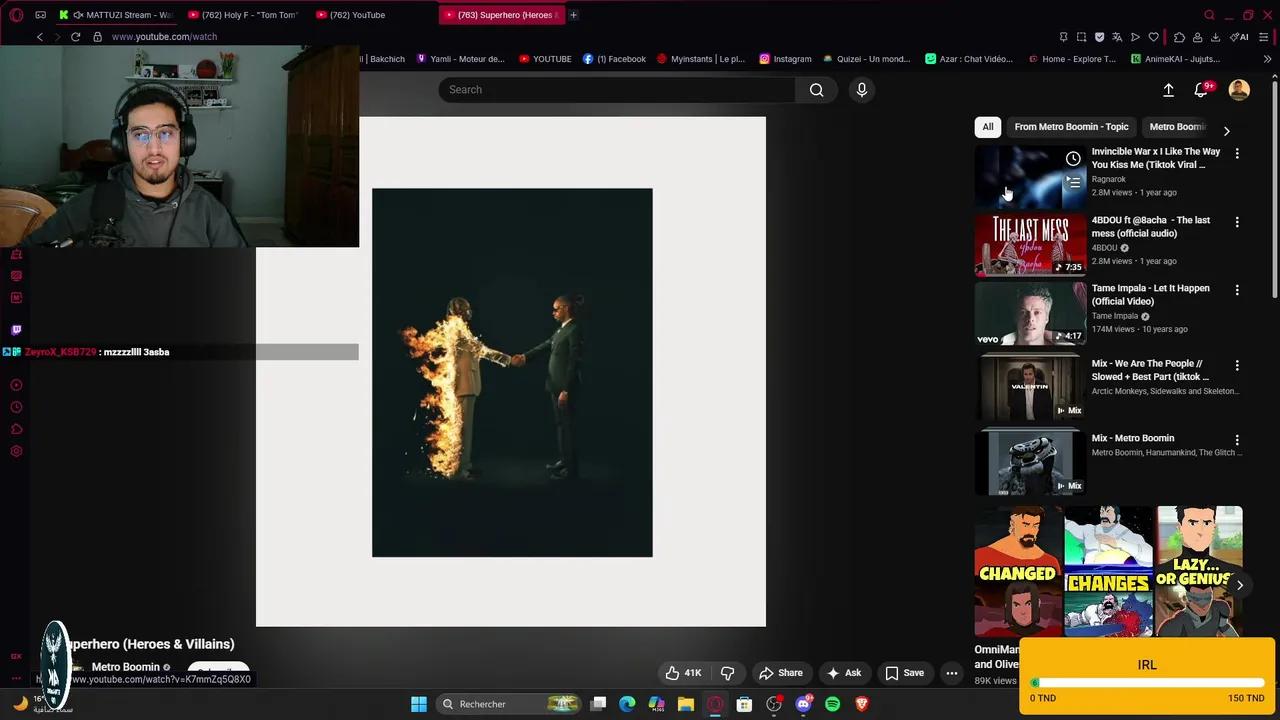This screenshot has width=1280, height=720.
Task: Open File Explorer from the taskbar
Action: tap(686, 704)
